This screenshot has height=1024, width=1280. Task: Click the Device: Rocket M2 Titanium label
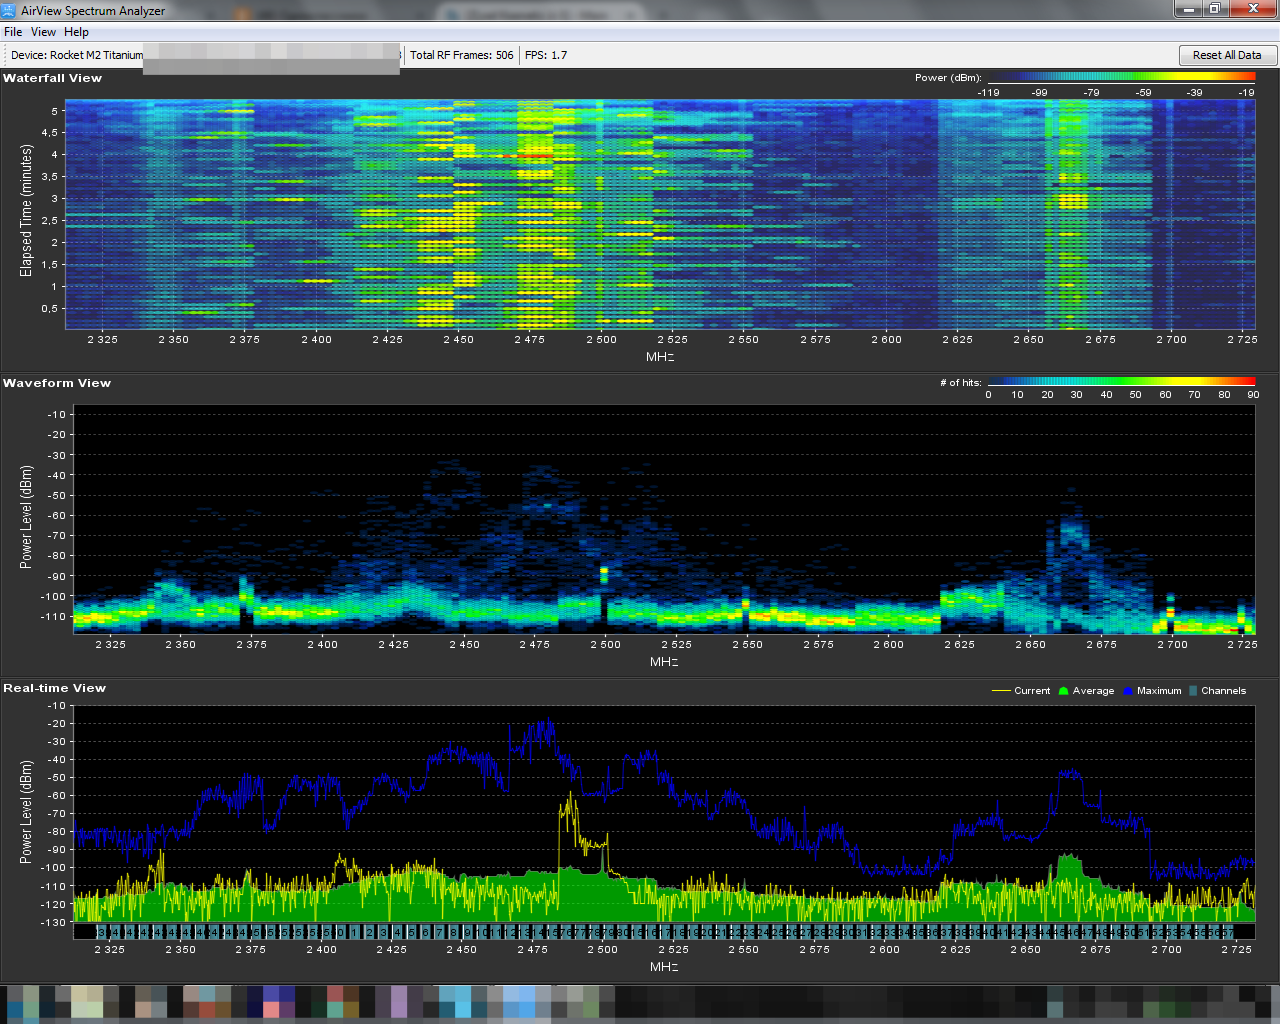point(77,55)
